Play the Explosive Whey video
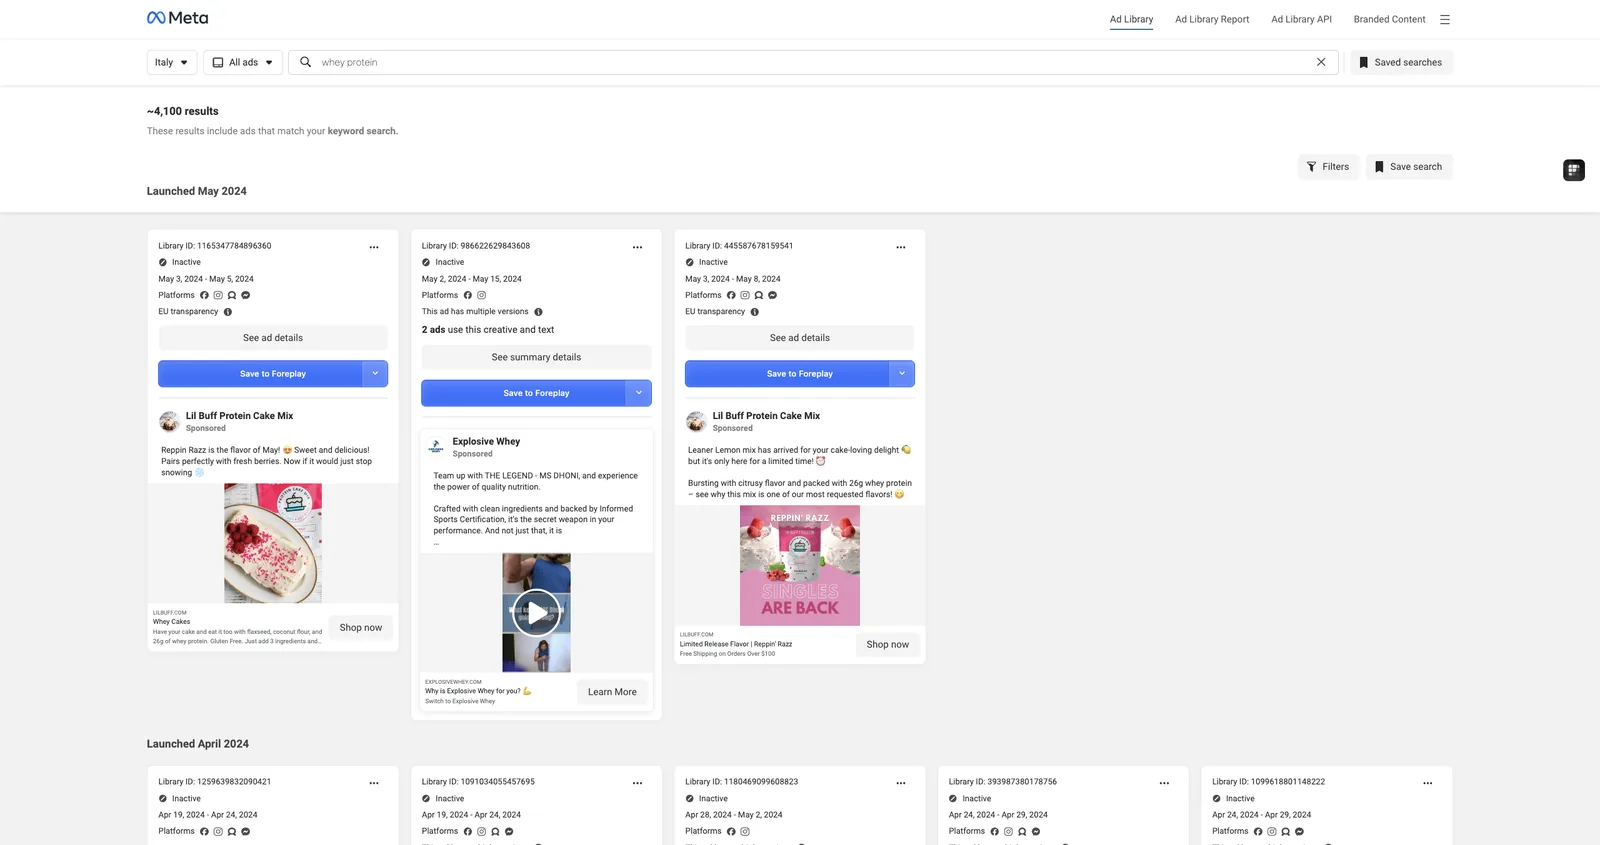 [536, 613]
